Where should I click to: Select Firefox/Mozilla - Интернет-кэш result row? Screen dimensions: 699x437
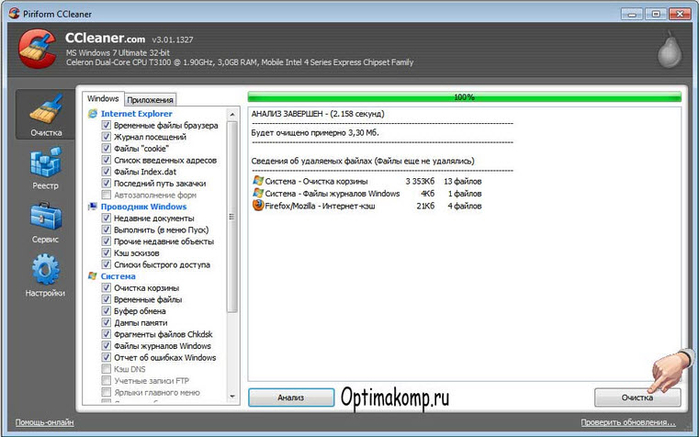(367, 206)
